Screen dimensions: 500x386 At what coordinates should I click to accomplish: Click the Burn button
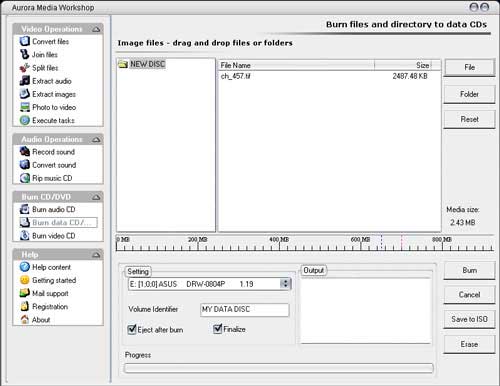pyautogui.click(x=469, y=270)
